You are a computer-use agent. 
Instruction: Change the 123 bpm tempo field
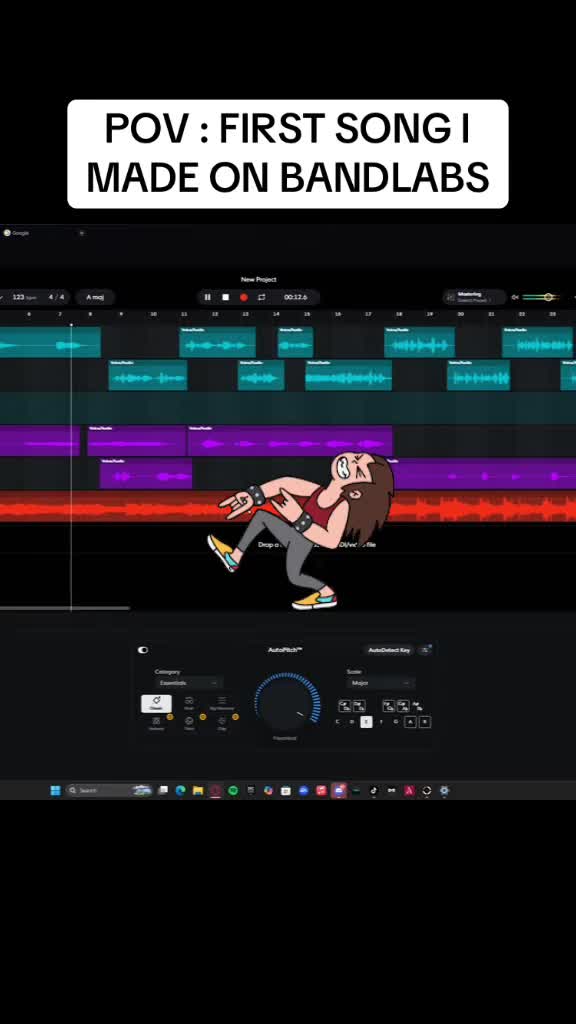[24, 297]
